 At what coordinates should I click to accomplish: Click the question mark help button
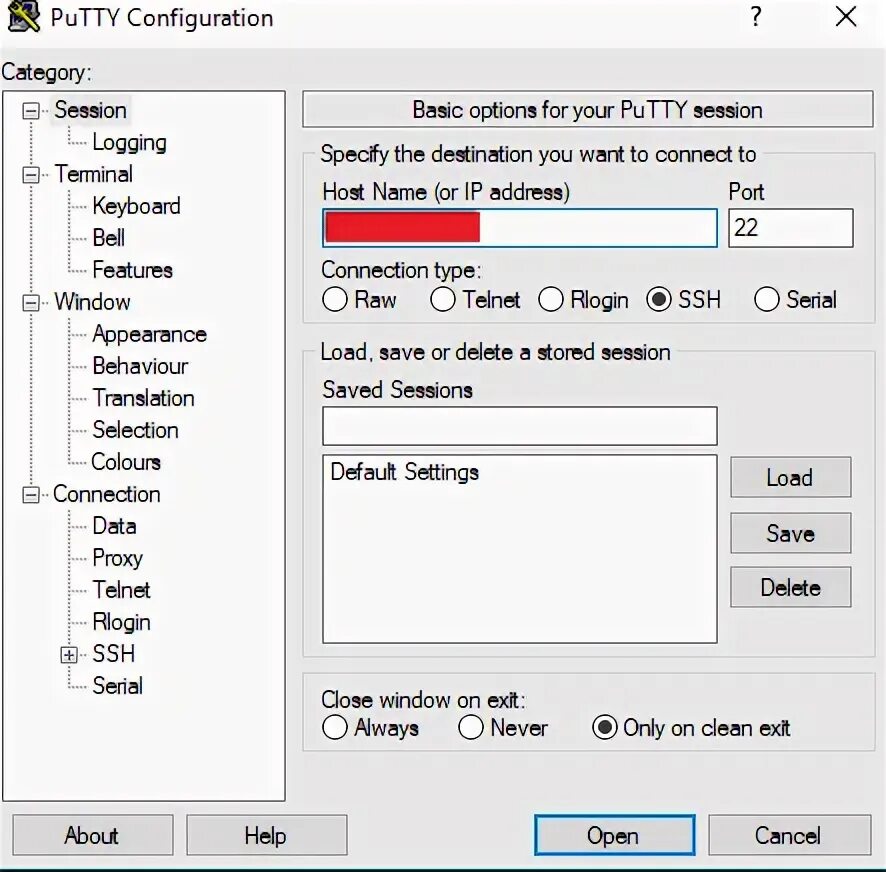(755, 17)
